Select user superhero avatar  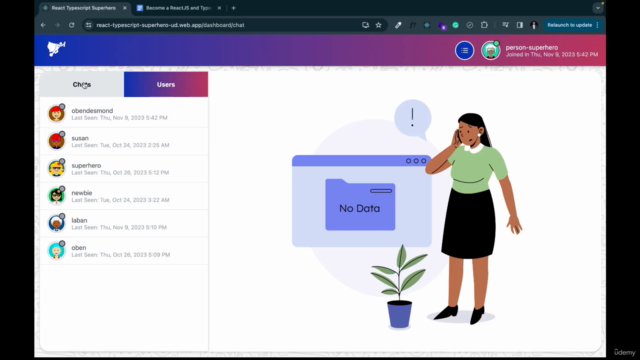(x=56, y=168)
